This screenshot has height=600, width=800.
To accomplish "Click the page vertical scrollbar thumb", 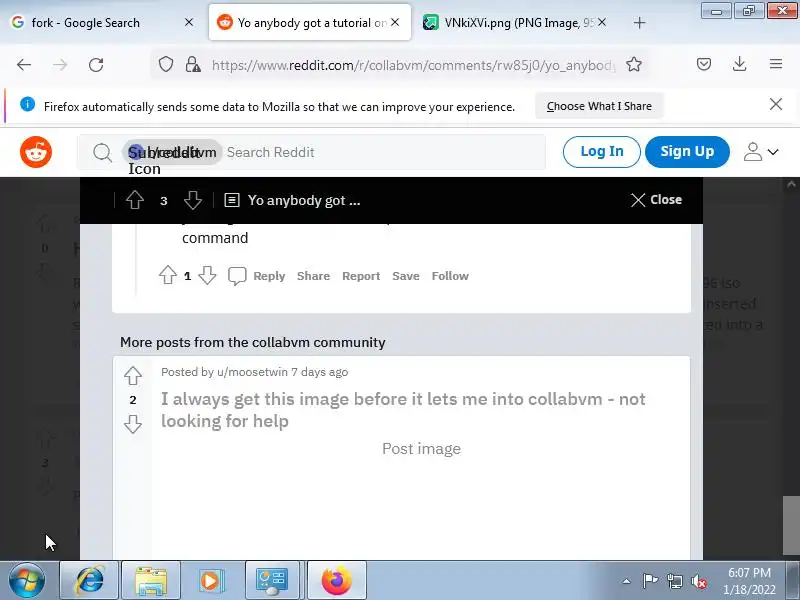I will pos(791,524).
